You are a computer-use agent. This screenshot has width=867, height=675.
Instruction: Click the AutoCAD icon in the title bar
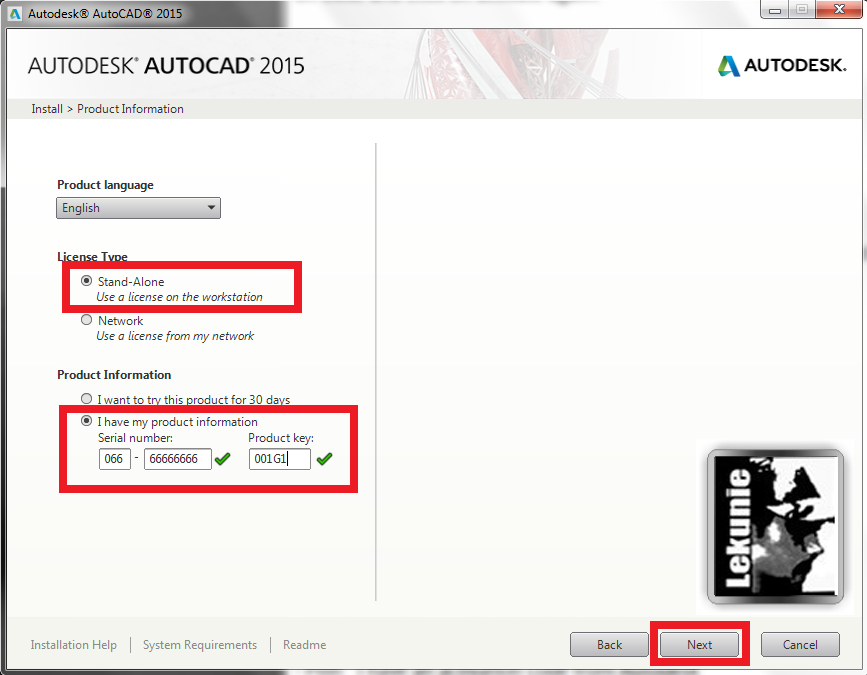[15, 14]
